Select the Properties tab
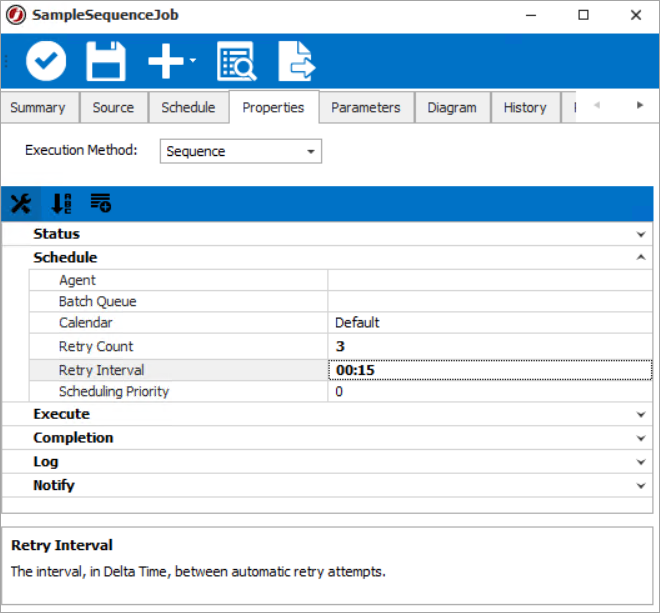 pos(273,107)
